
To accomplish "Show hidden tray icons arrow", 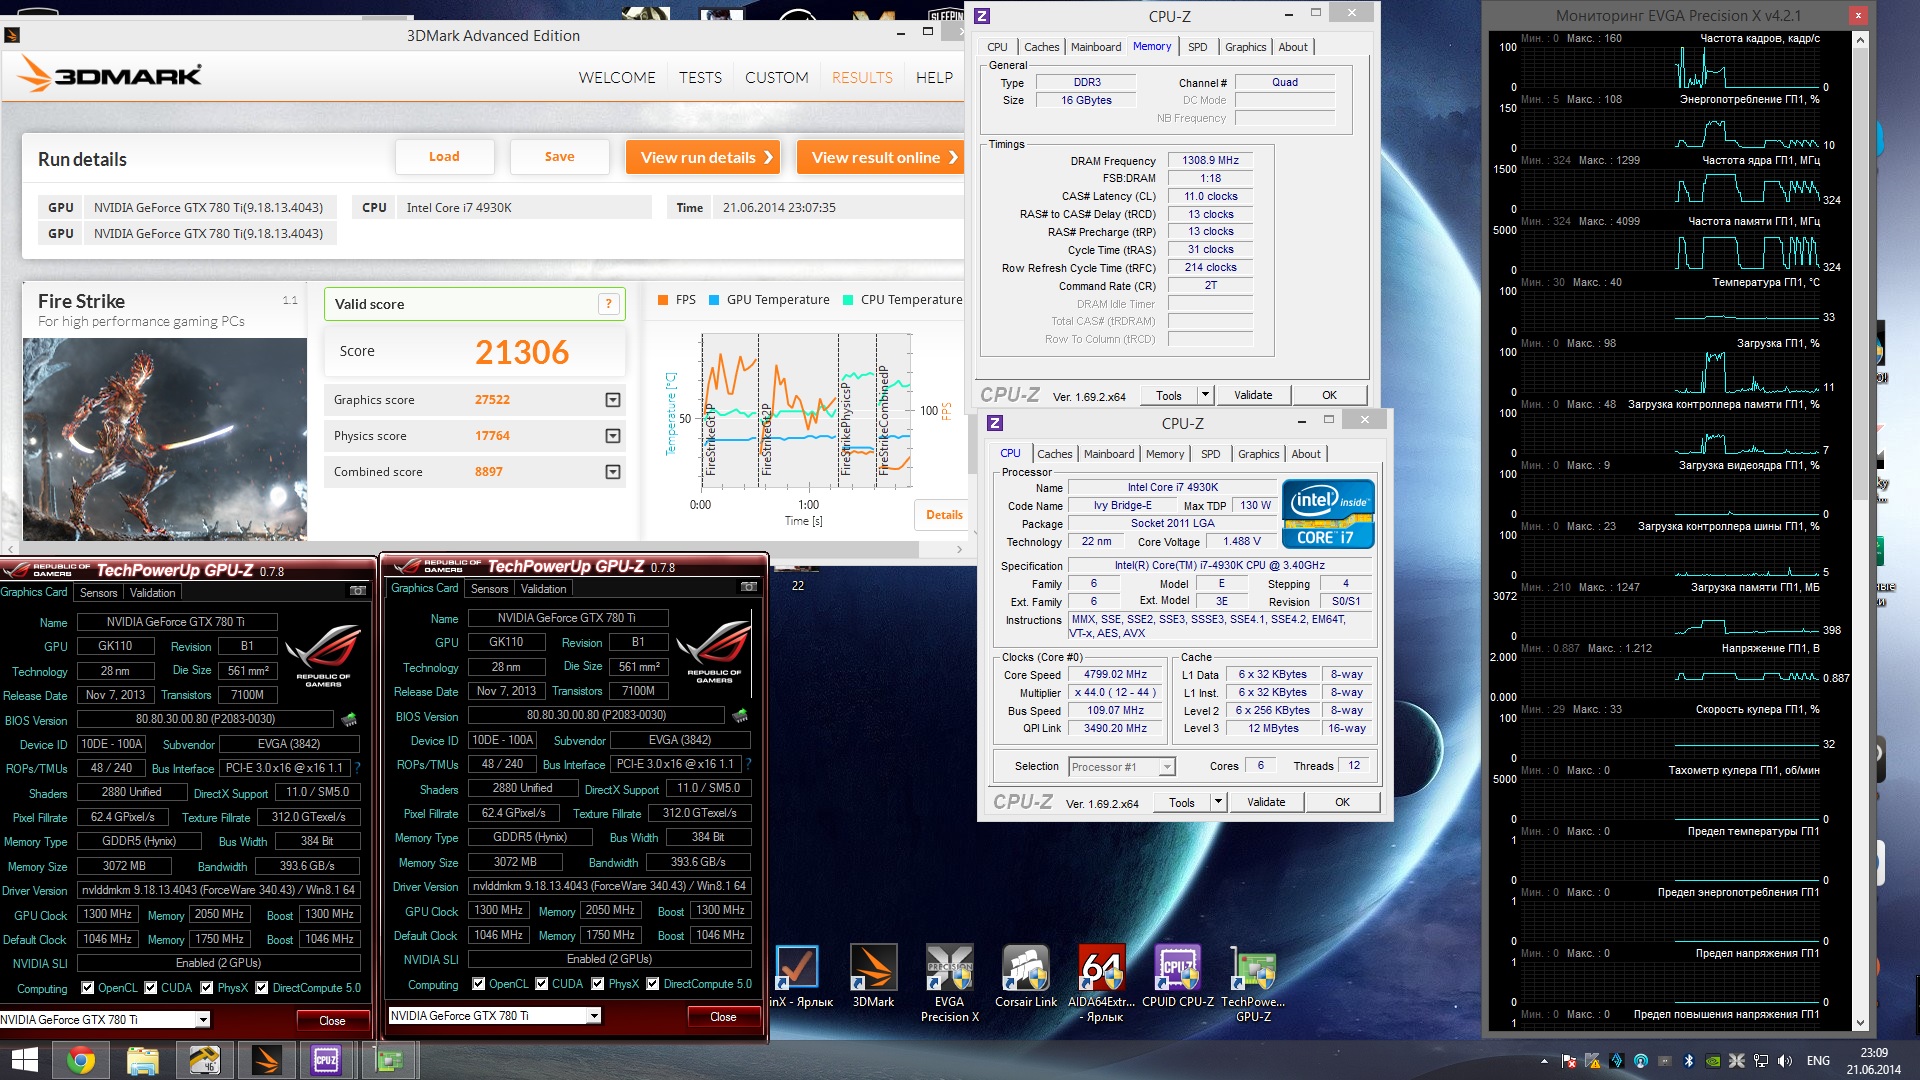I will click(1544, 1061).
